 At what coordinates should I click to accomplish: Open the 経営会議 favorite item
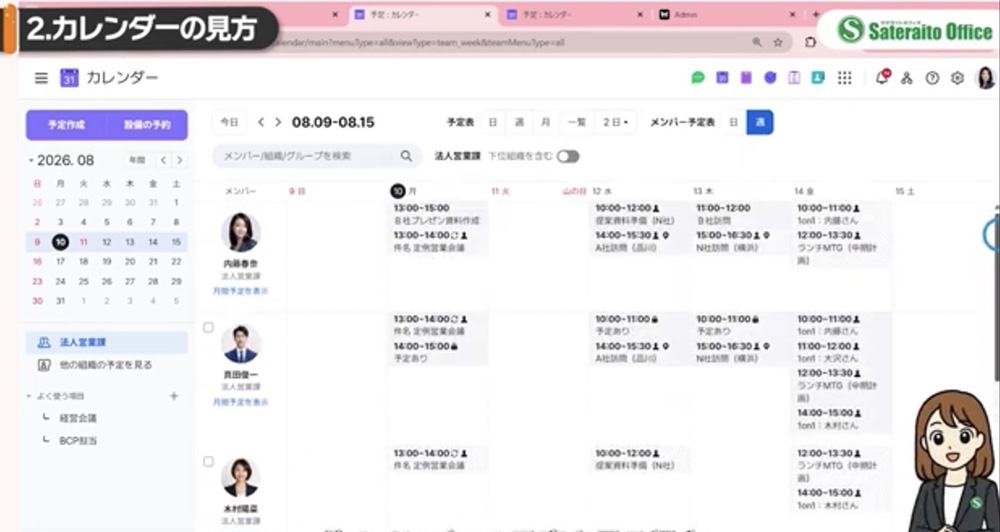pos(78,418)
